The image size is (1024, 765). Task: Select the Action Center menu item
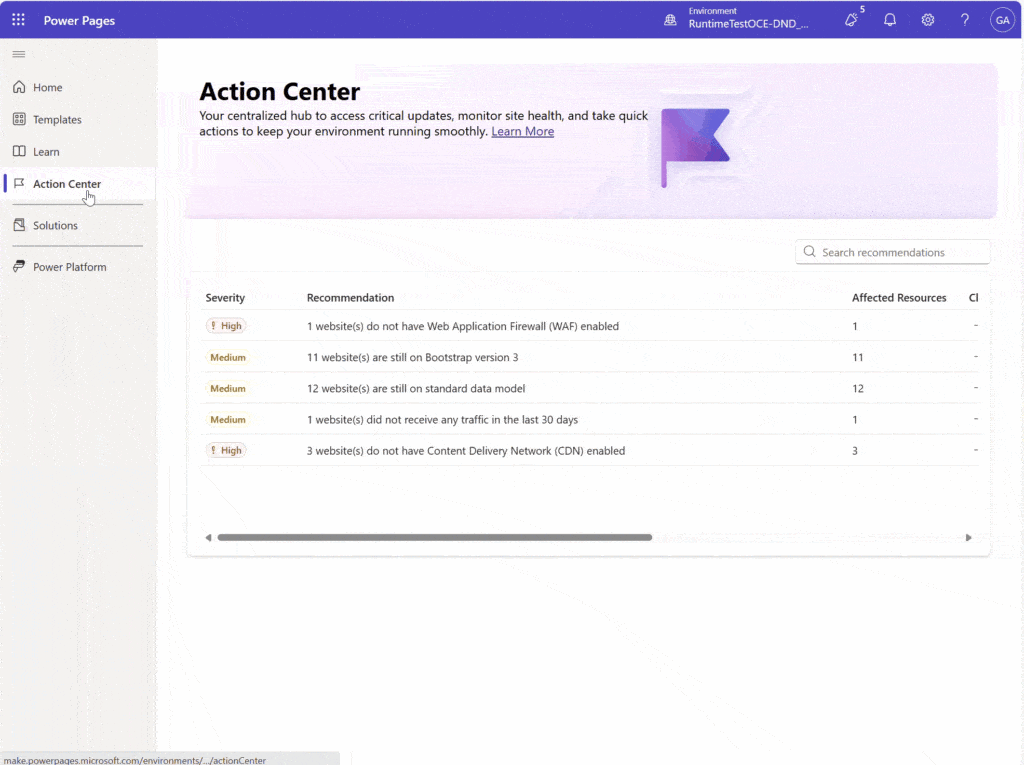(78, 184)
